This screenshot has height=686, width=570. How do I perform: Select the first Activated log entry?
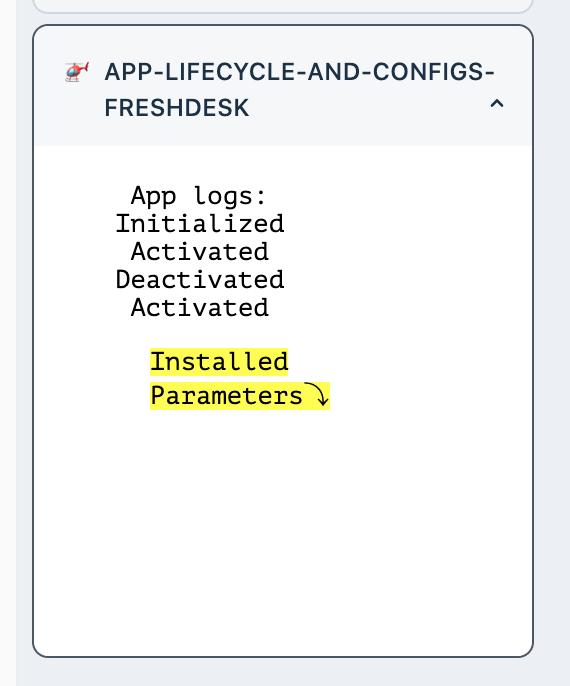pos(200,252)
